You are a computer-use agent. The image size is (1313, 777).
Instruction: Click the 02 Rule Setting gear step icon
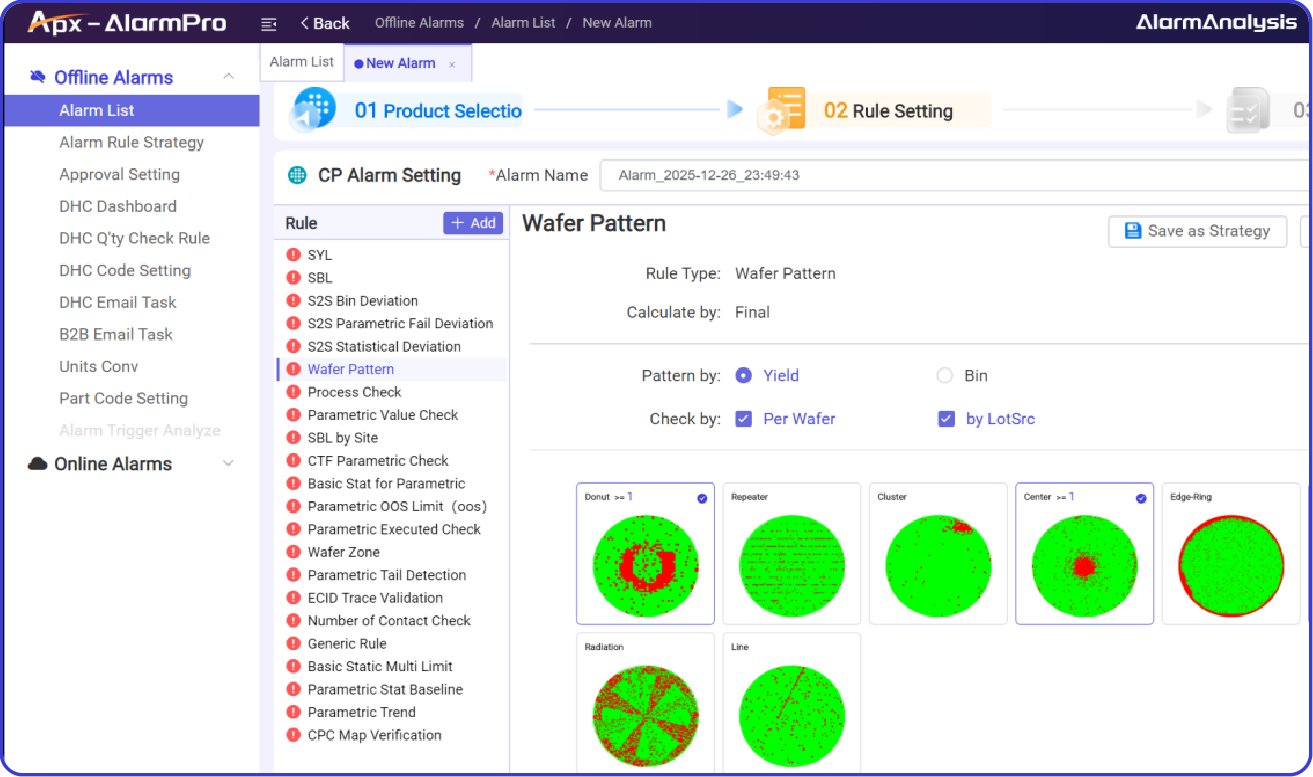click(783, 108)
